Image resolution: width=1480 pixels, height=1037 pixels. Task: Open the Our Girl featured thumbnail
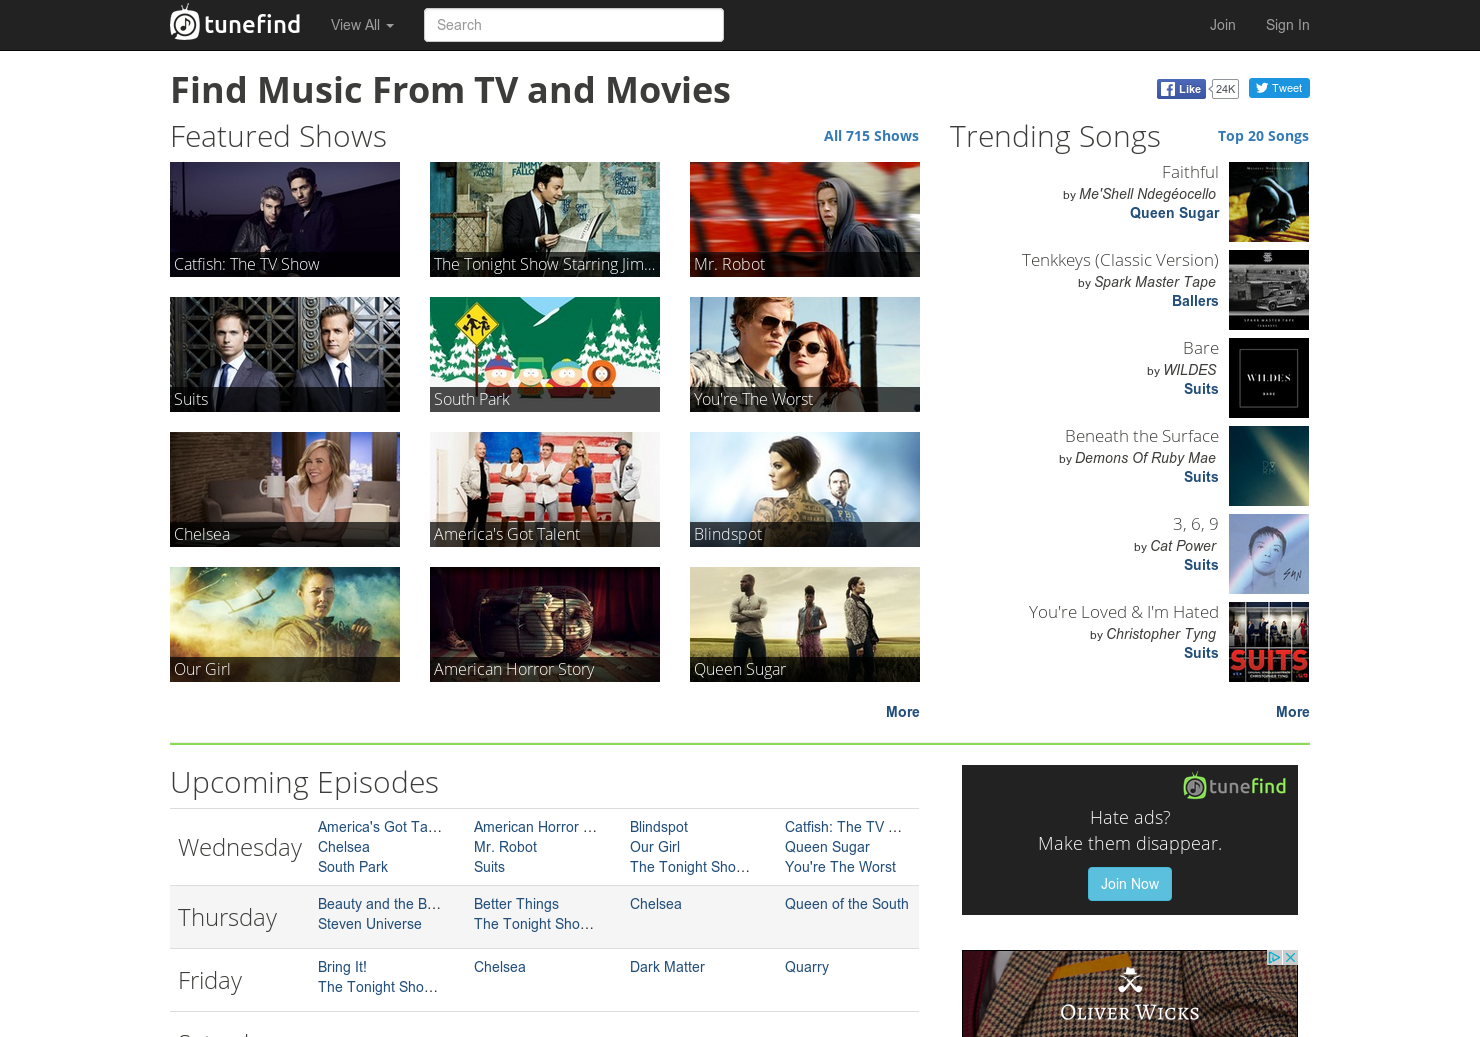285,624
